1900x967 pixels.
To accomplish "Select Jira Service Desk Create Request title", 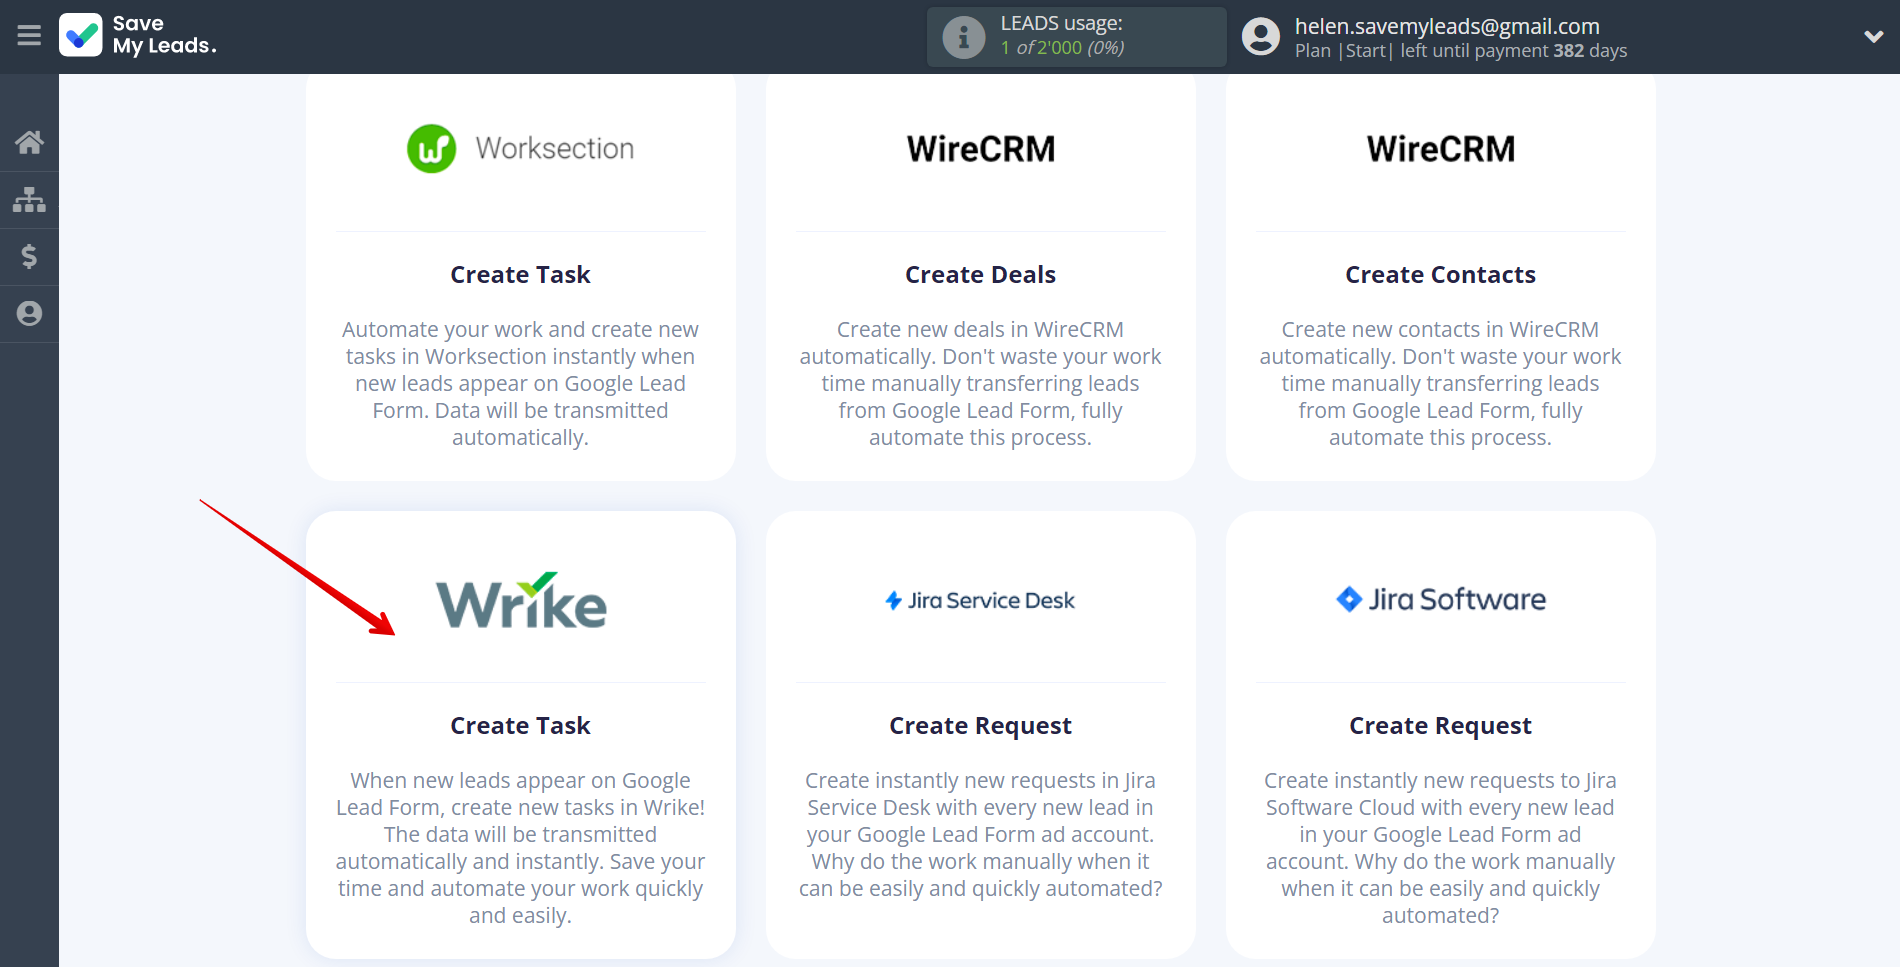I will coord(981,726).
